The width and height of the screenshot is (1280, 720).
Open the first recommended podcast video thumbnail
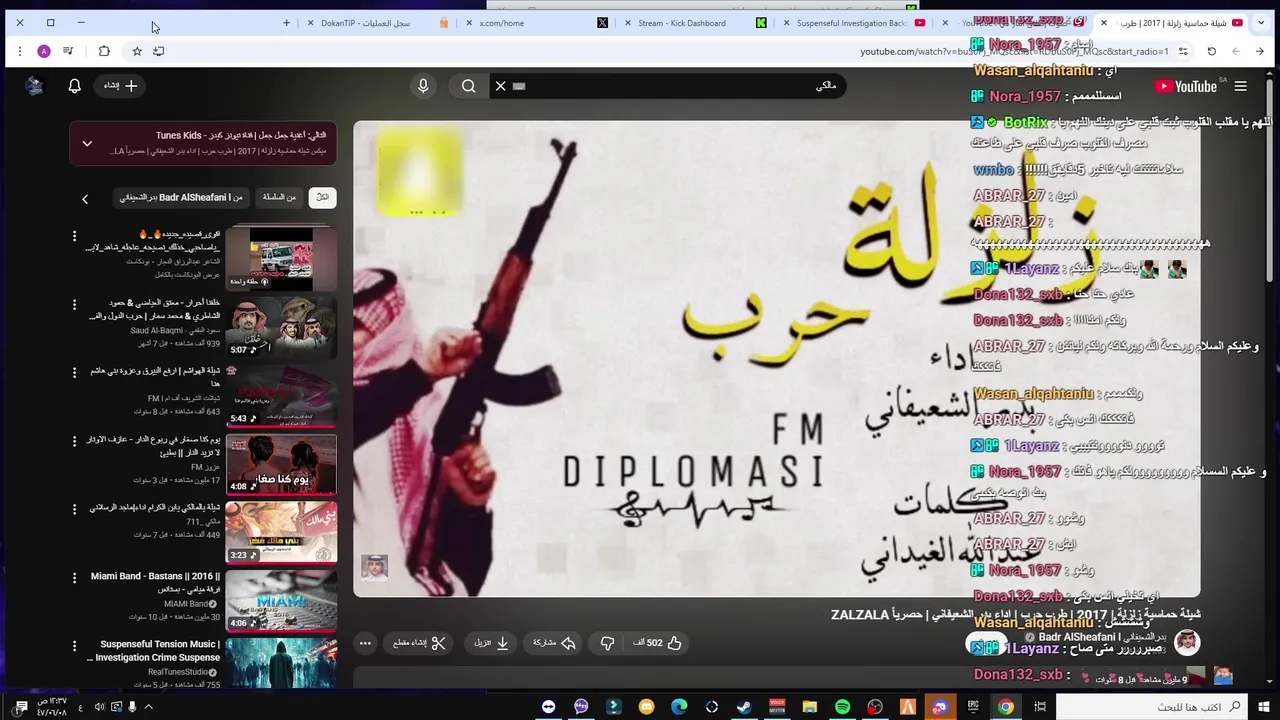pos(281,258)
